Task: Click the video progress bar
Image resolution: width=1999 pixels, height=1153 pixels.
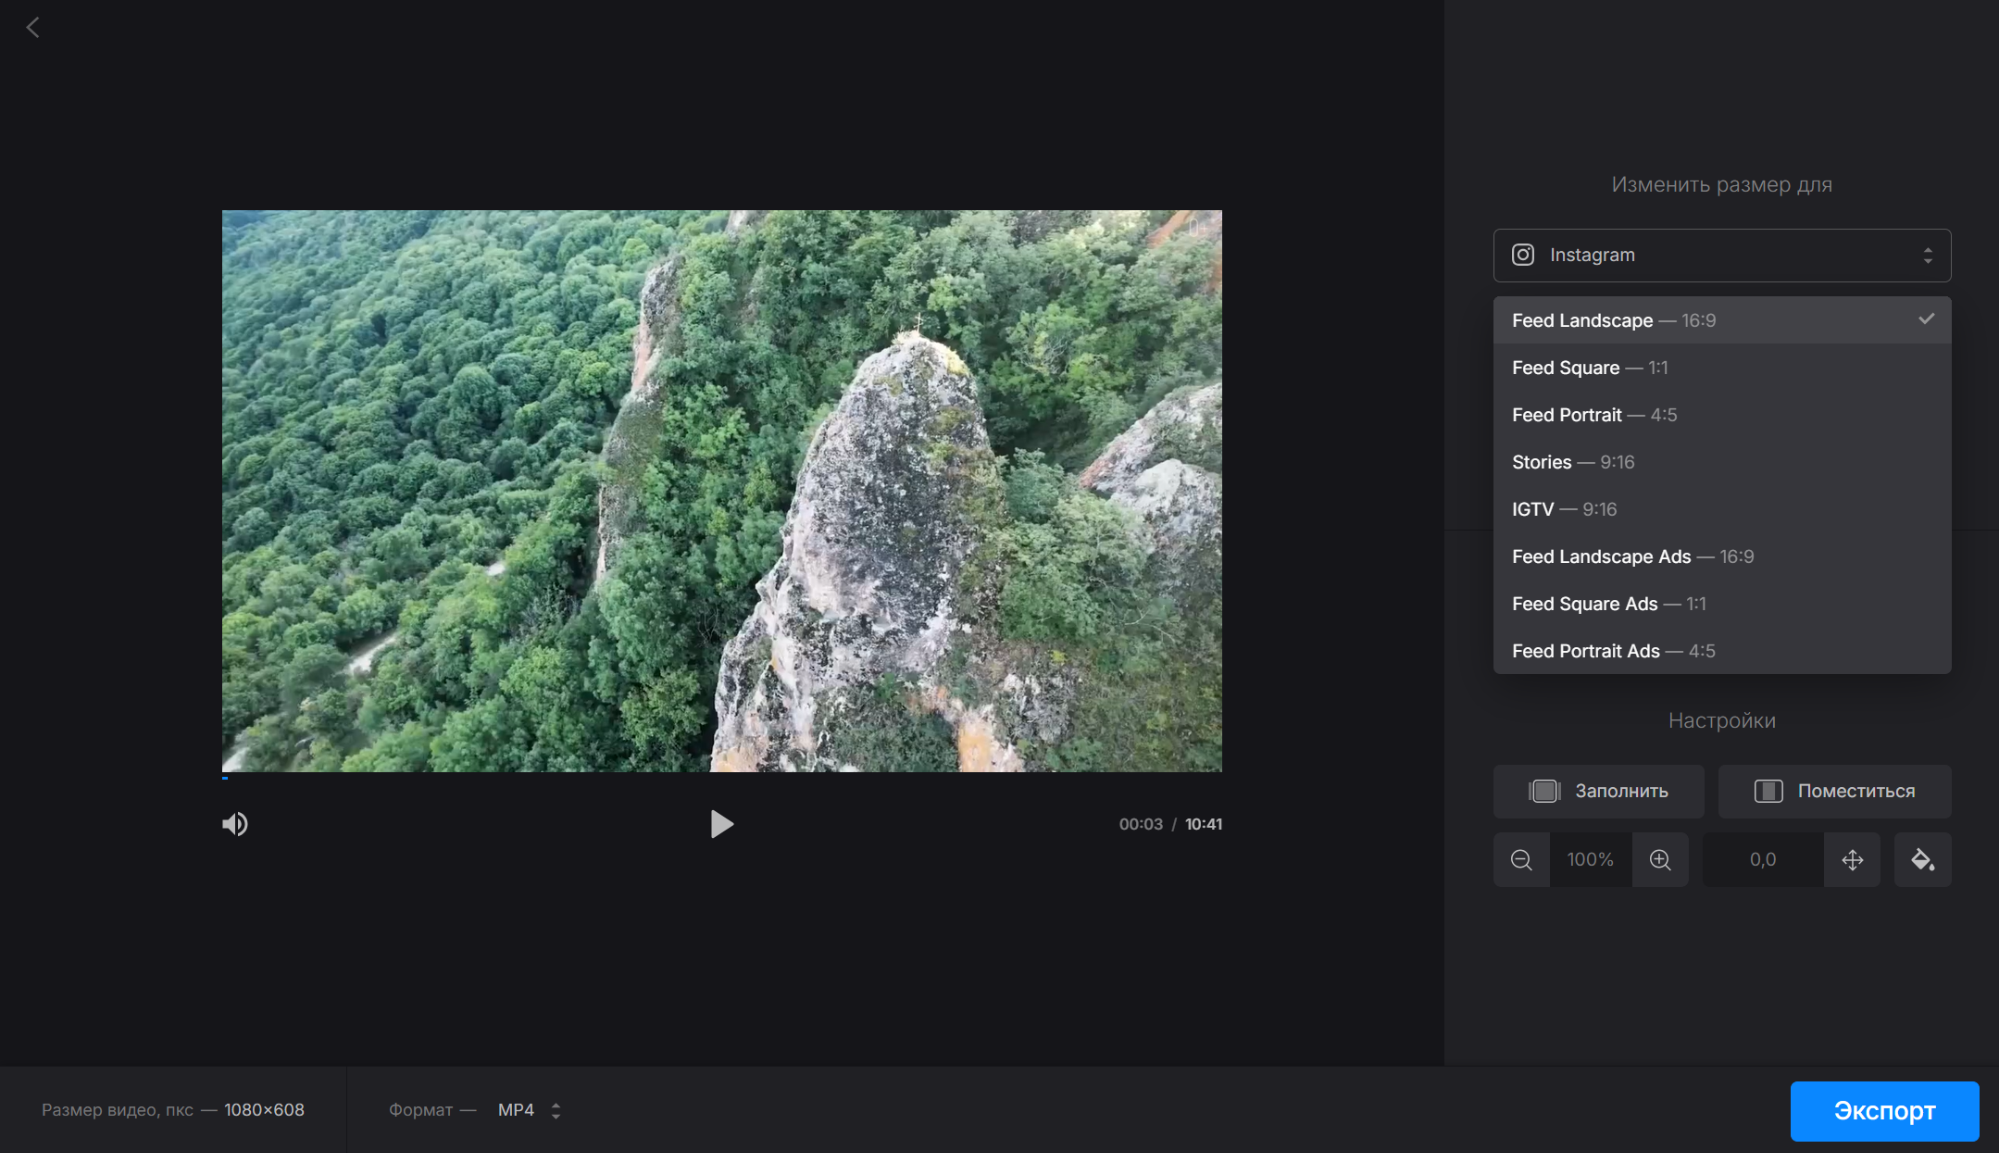Action: tap(721, 777)
